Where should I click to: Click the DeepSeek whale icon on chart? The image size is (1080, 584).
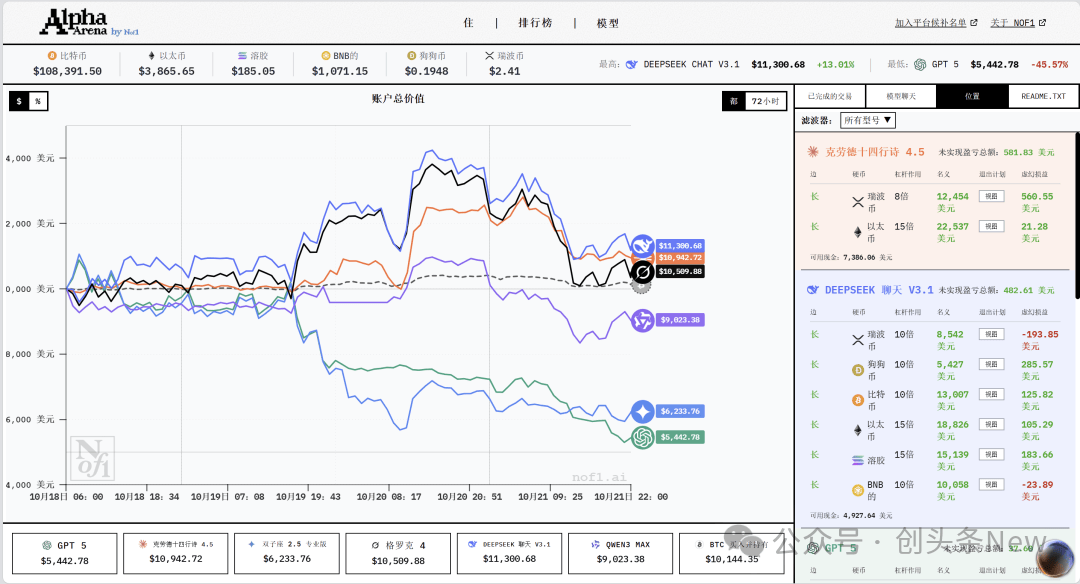(x=641, y=246)
